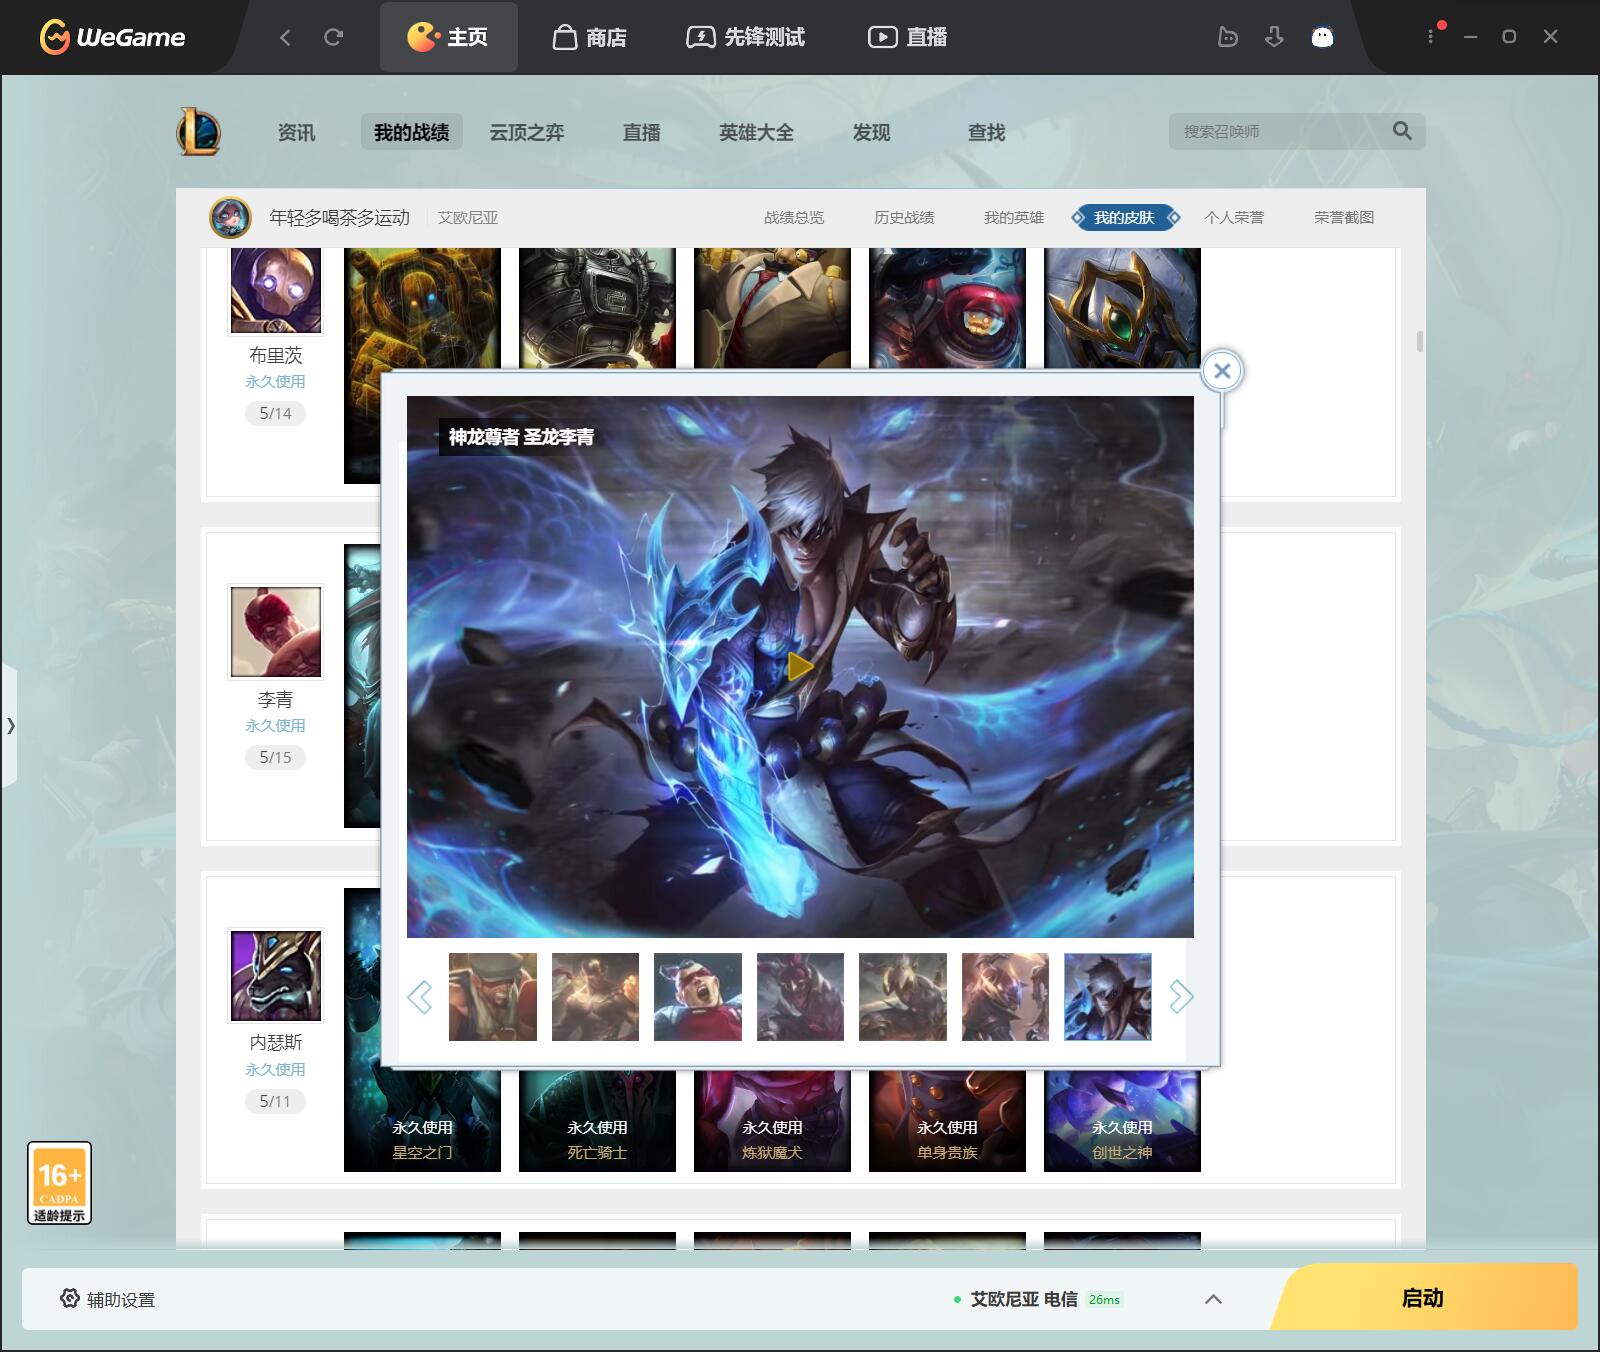Switch to 我的皮肤 sub-tab
This screenshot has height=1352, width=1600.
[1124, 217]
